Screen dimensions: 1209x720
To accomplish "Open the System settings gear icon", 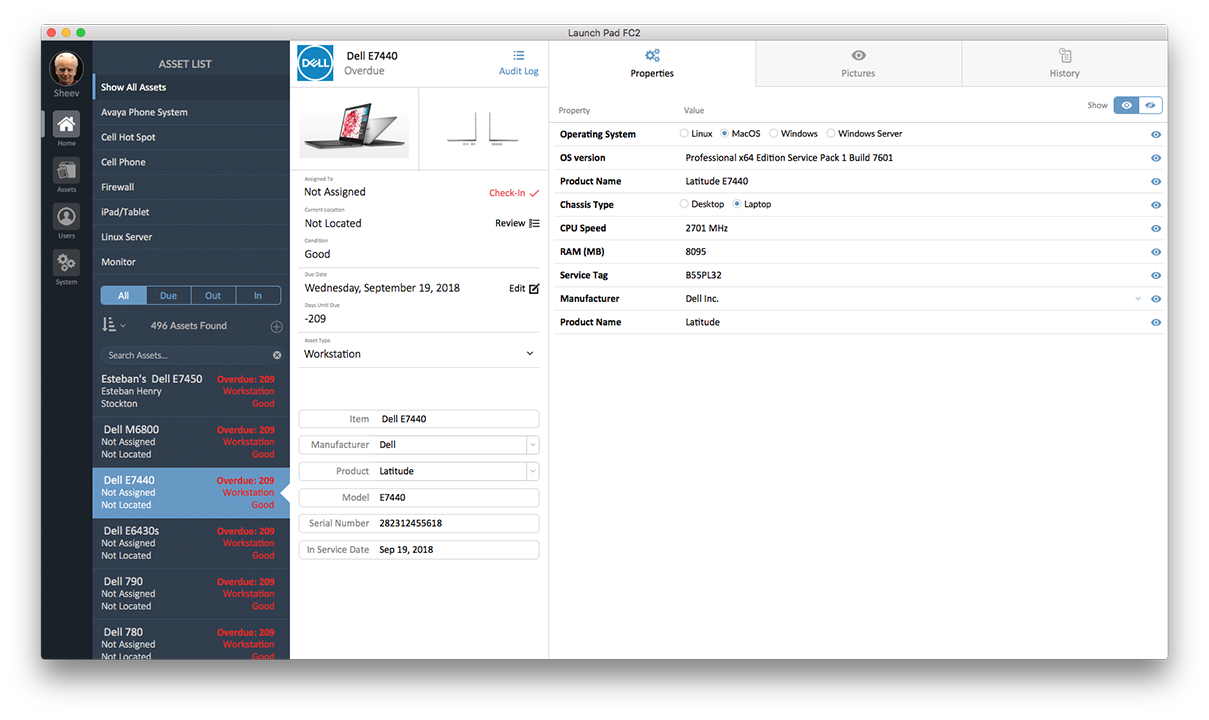I will coord(66,263).
